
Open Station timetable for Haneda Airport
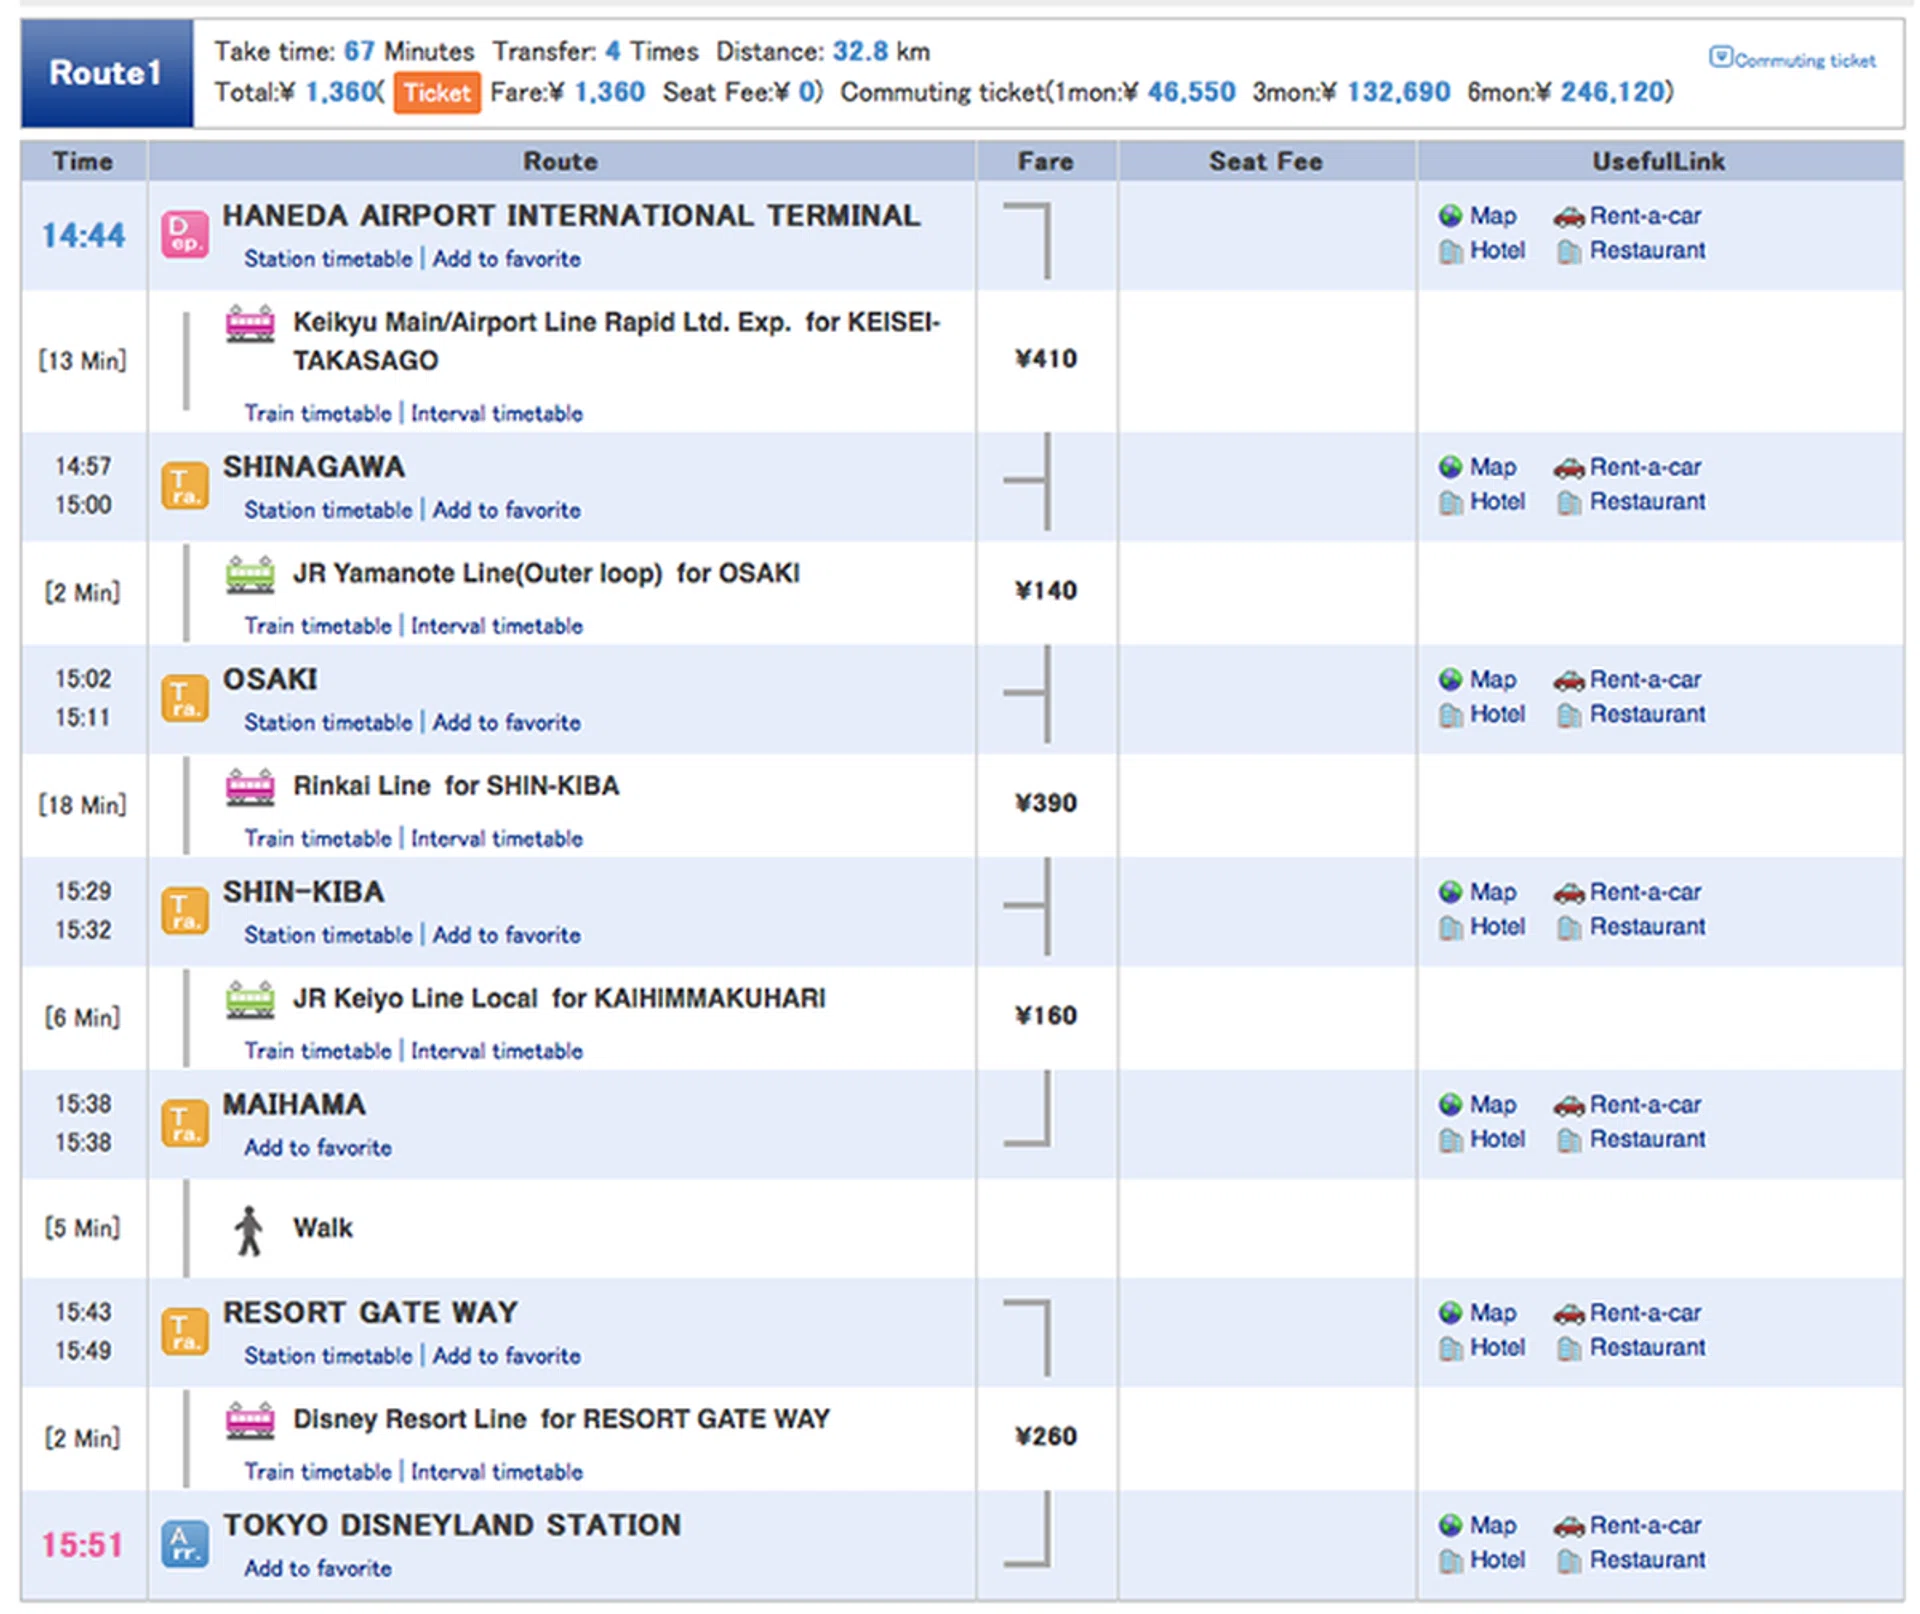[x=327, y=259]
